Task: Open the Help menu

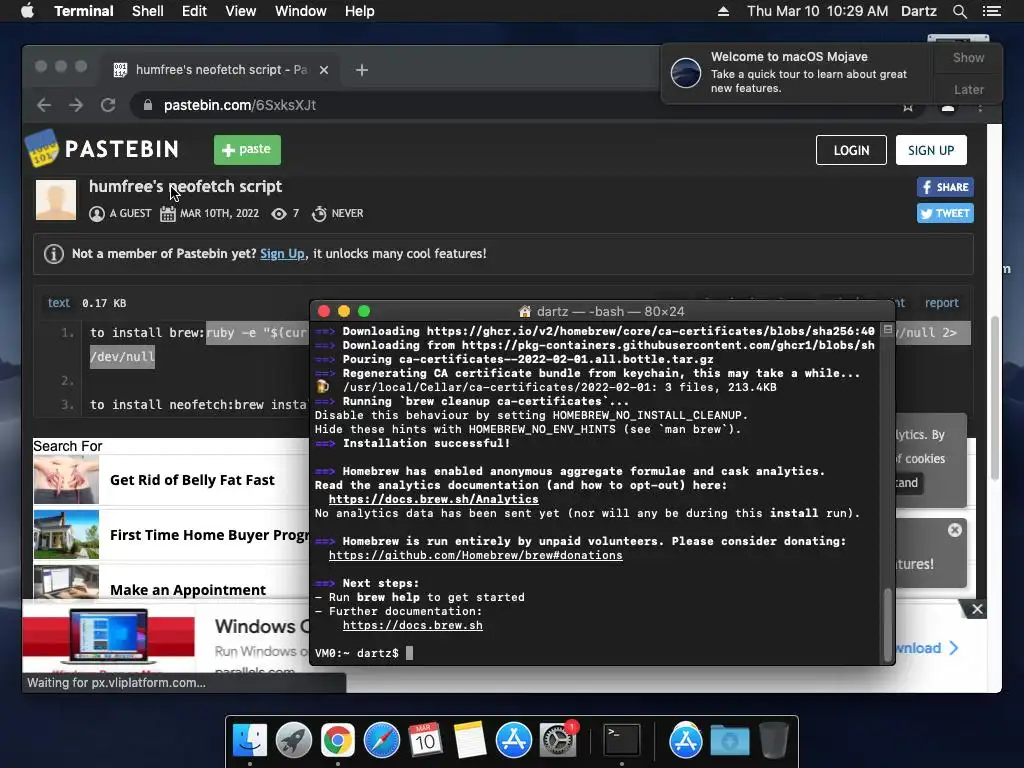Action: coord(360,11)
